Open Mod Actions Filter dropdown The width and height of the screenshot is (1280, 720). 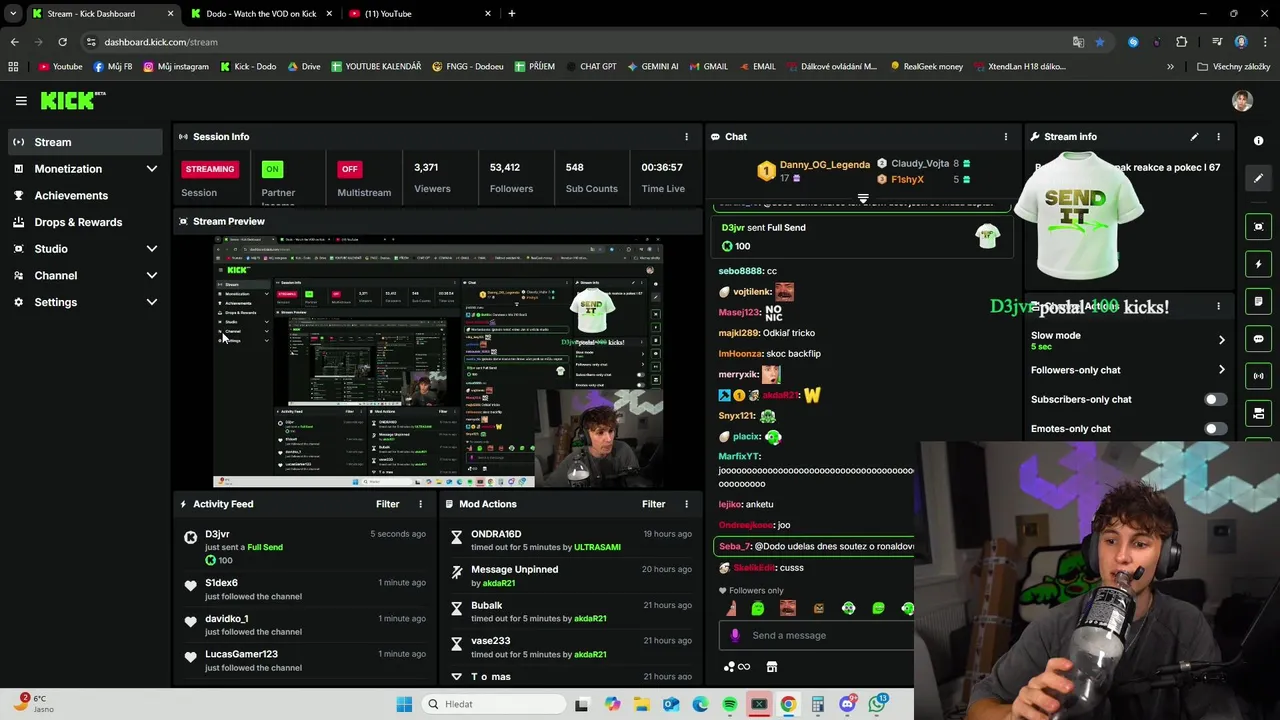[653, 505]
